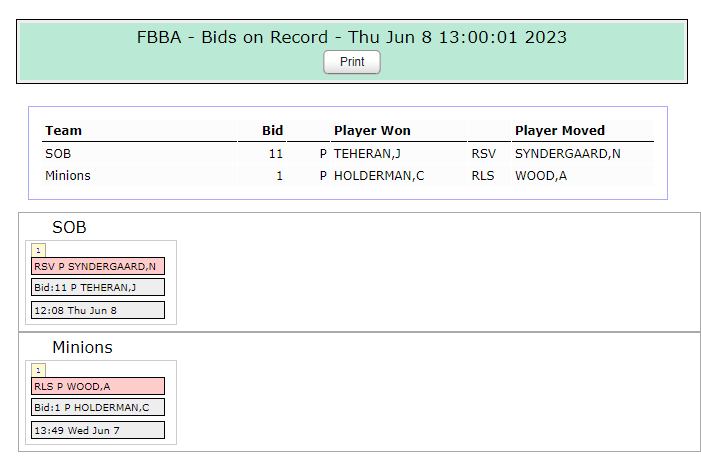The width and height of the screenshot is (701, 471).
Task: Click HOLDERMAN,C in the Player Won column
Action: click(x=379, y=176)
